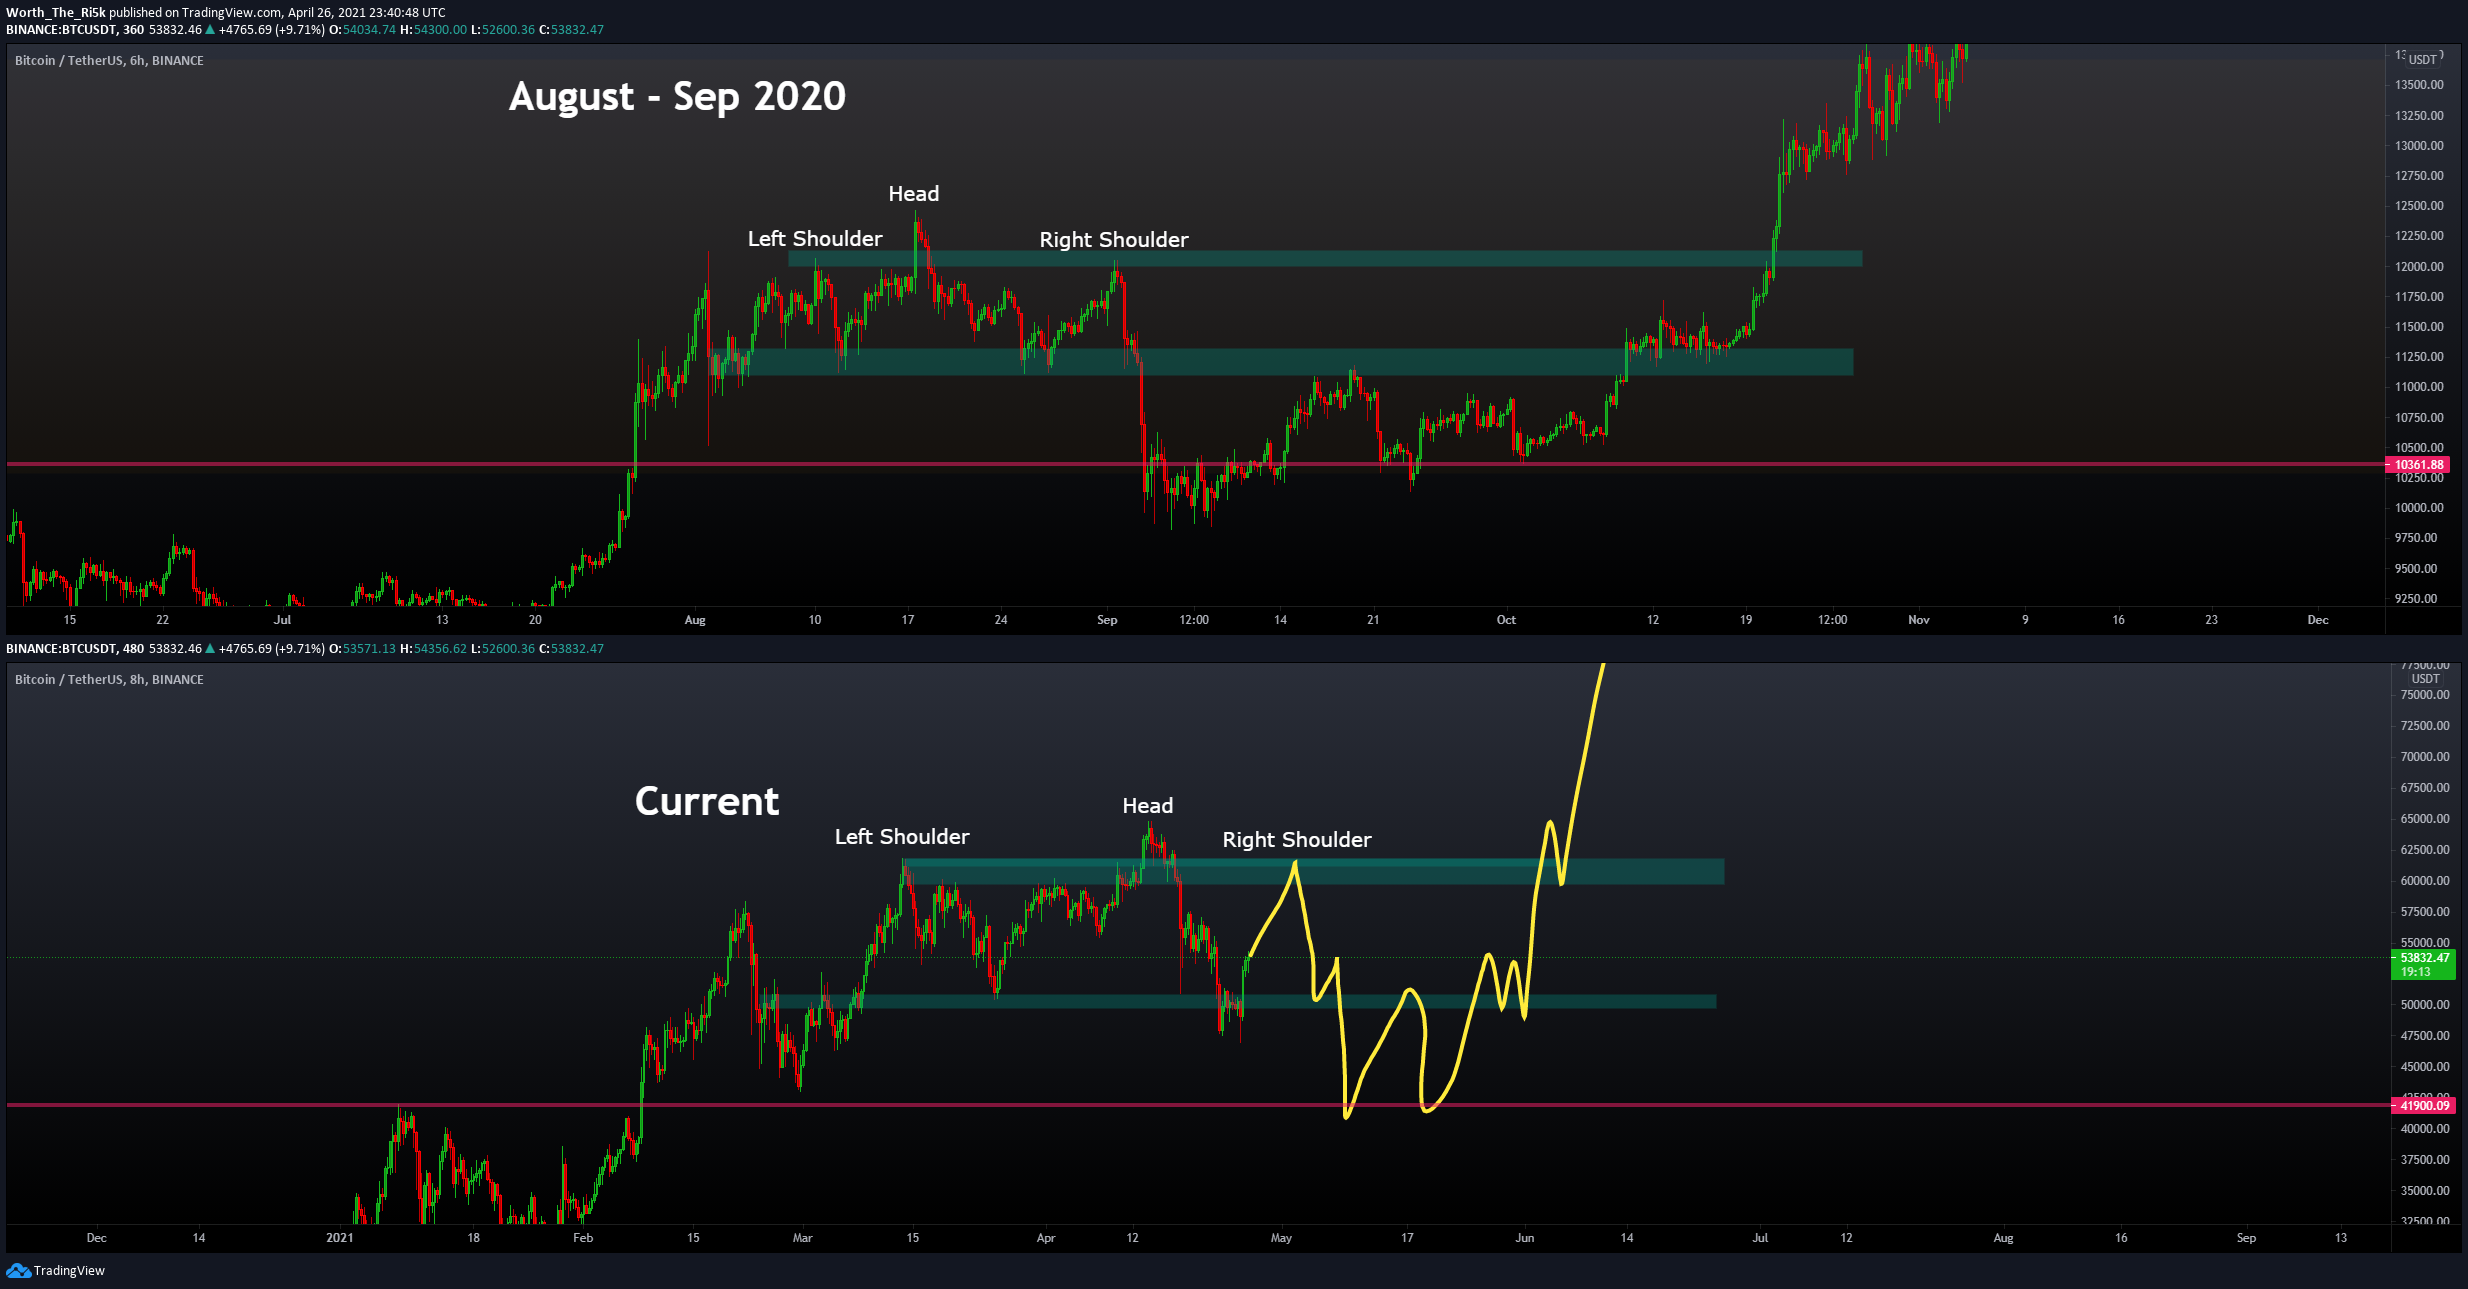Screen dimensions: 2468x1289
Task: Click the open value O:53571.13
Action: [x=363, y=649]
